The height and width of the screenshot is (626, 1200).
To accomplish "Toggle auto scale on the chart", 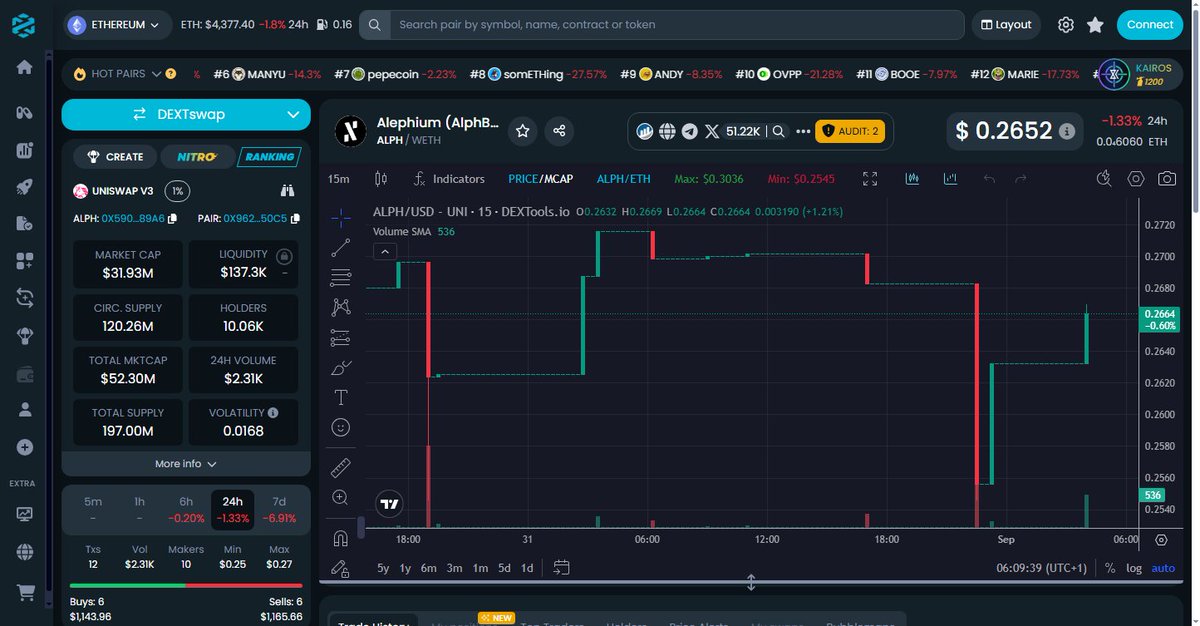I will pyautogui.click(x=1163, y=568).
